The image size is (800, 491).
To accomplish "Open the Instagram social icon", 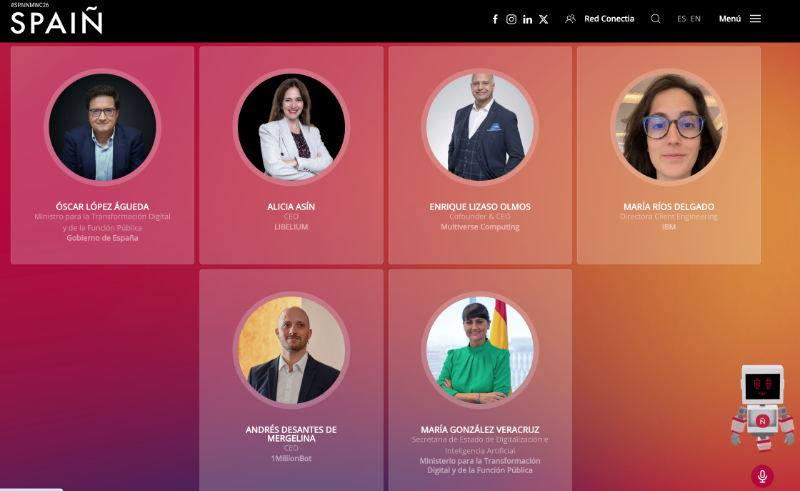I will coord(511,19).
